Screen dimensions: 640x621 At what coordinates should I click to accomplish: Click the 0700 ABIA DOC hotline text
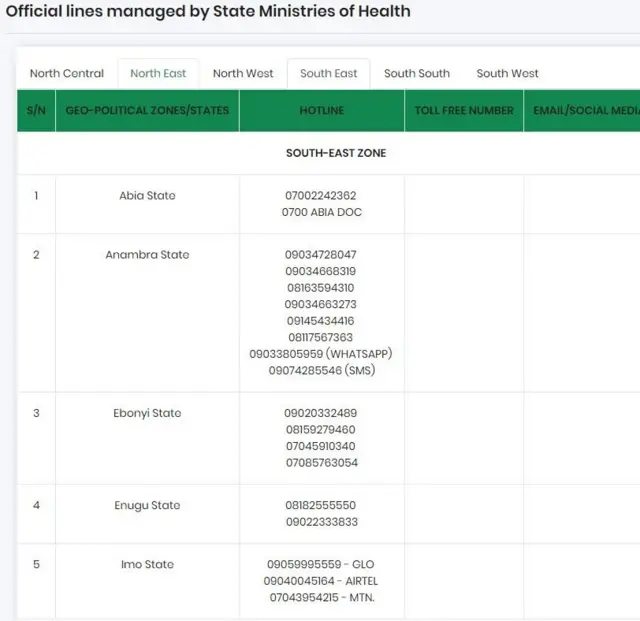point(321,213)
